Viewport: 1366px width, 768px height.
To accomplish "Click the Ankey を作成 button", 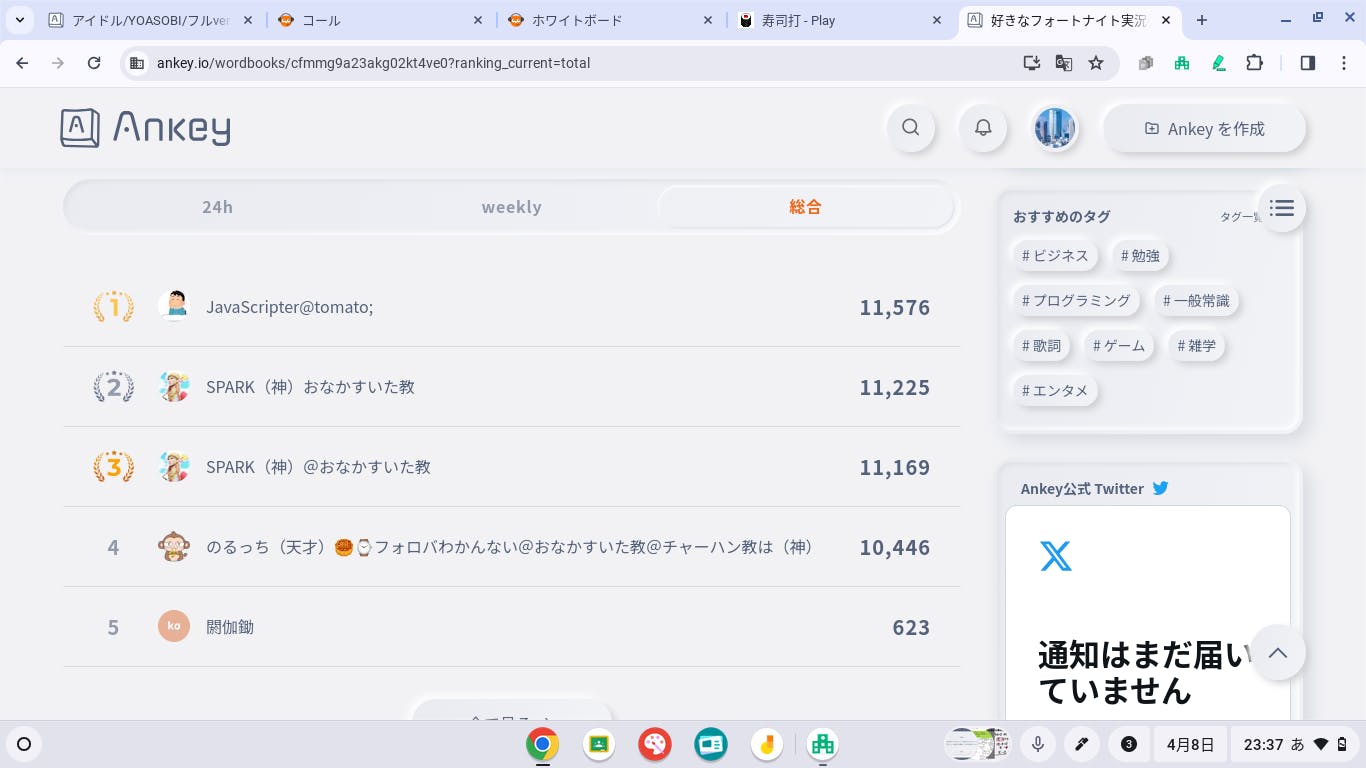I will [x=1204, y=128].
